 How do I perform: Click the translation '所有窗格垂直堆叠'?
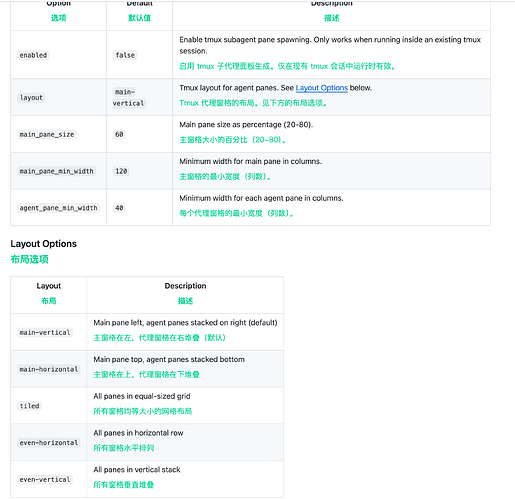point(123,485)
